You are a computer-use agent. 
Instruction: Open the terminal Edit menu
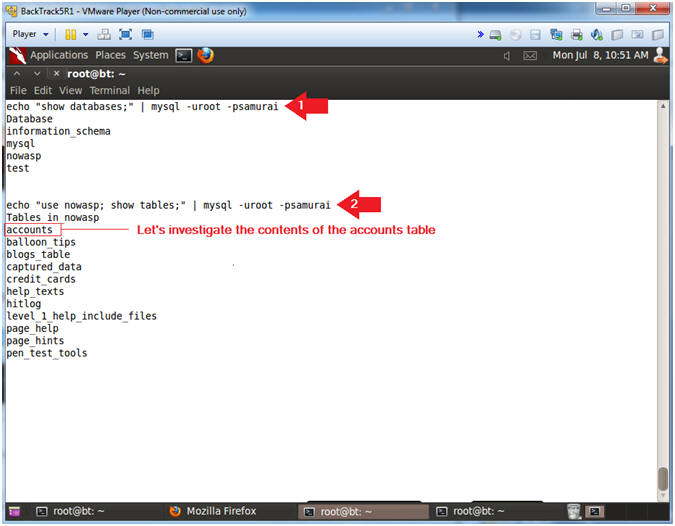pyautogui.click(x=43, y=90)
